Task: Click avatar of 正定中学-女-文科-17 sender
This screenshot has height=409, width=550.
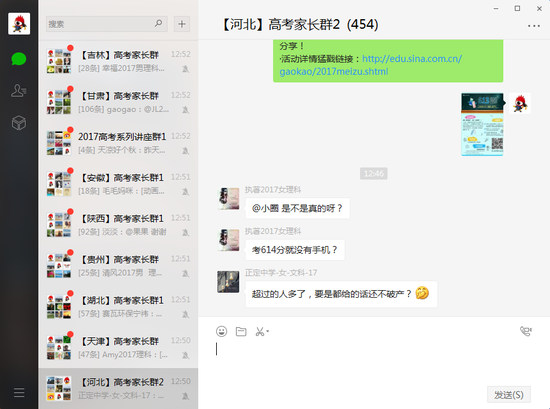Action: 228,281
